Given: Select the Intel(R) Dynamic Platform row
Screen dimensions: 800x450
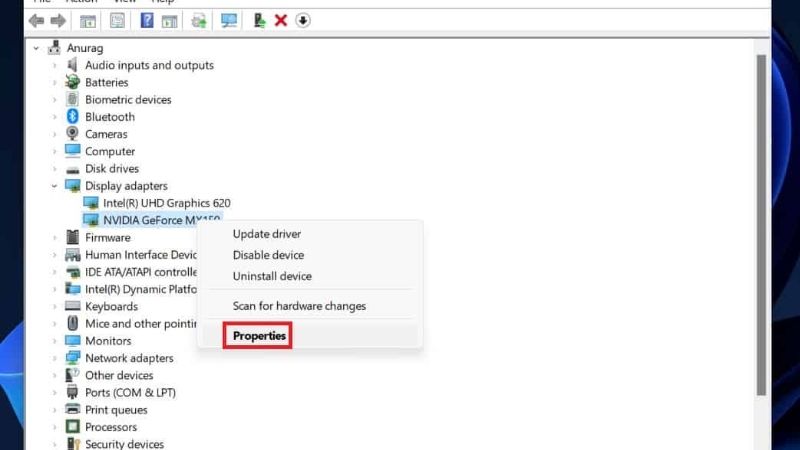Looking at the screenshot, I should point(141,289).
